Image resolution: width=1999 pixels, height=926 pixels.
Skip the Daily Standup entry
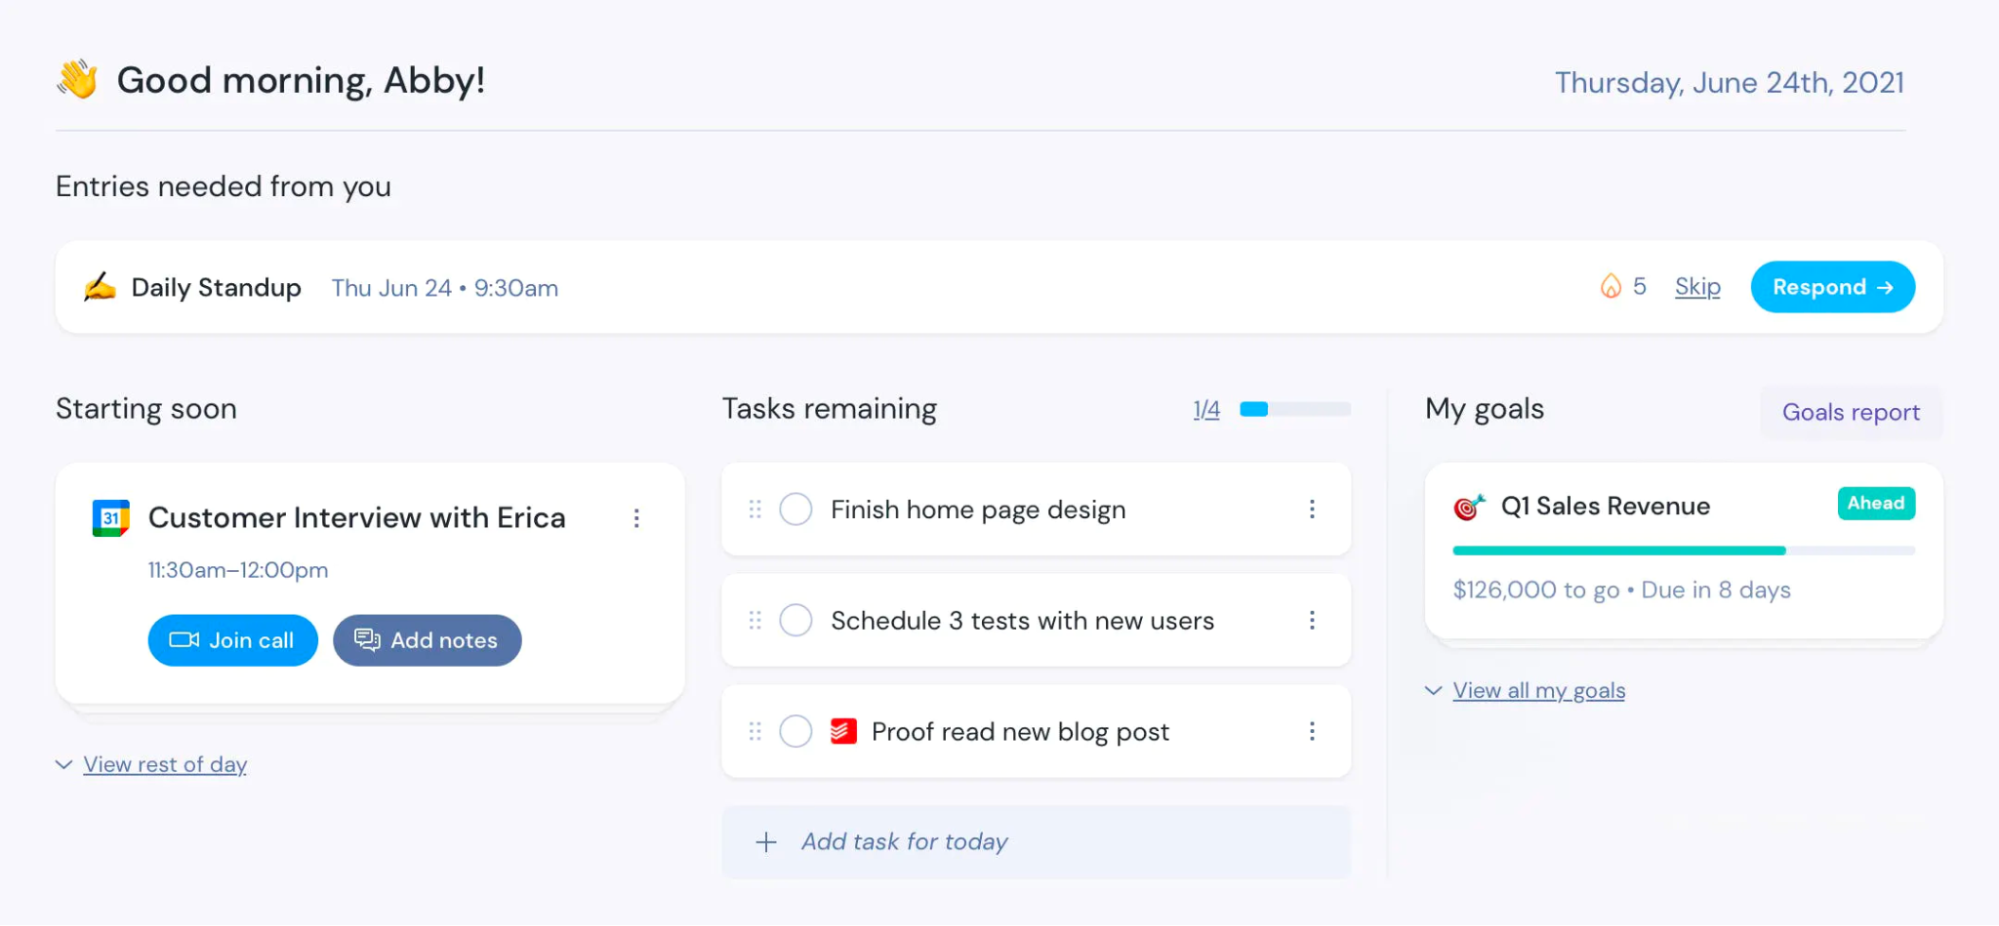click(1697, 287)
